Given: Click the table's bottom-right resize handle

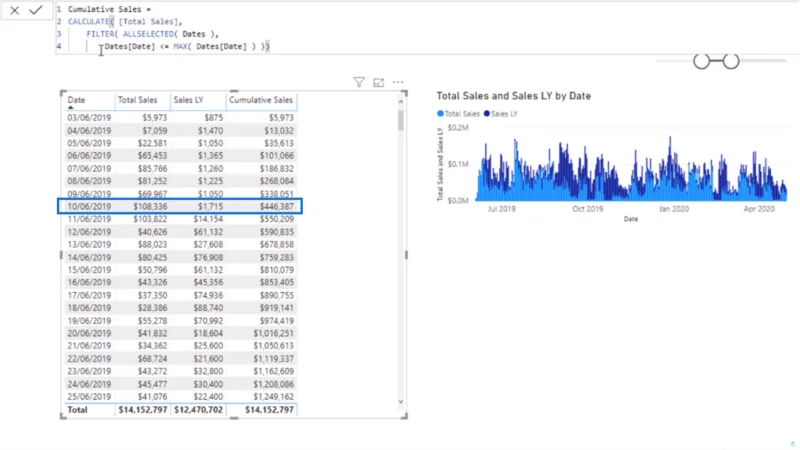Looking at the screenshot, I should 404,416.
